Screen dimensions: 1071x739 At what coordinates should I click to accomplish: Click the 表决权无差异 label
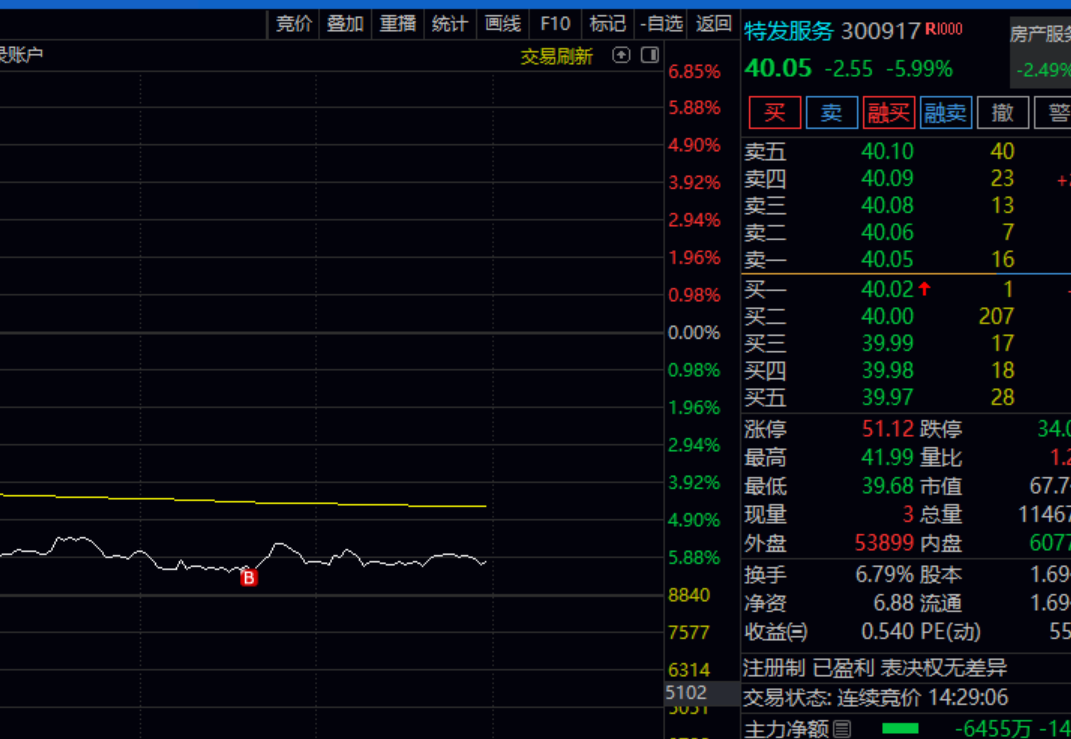tap(943, 668)
